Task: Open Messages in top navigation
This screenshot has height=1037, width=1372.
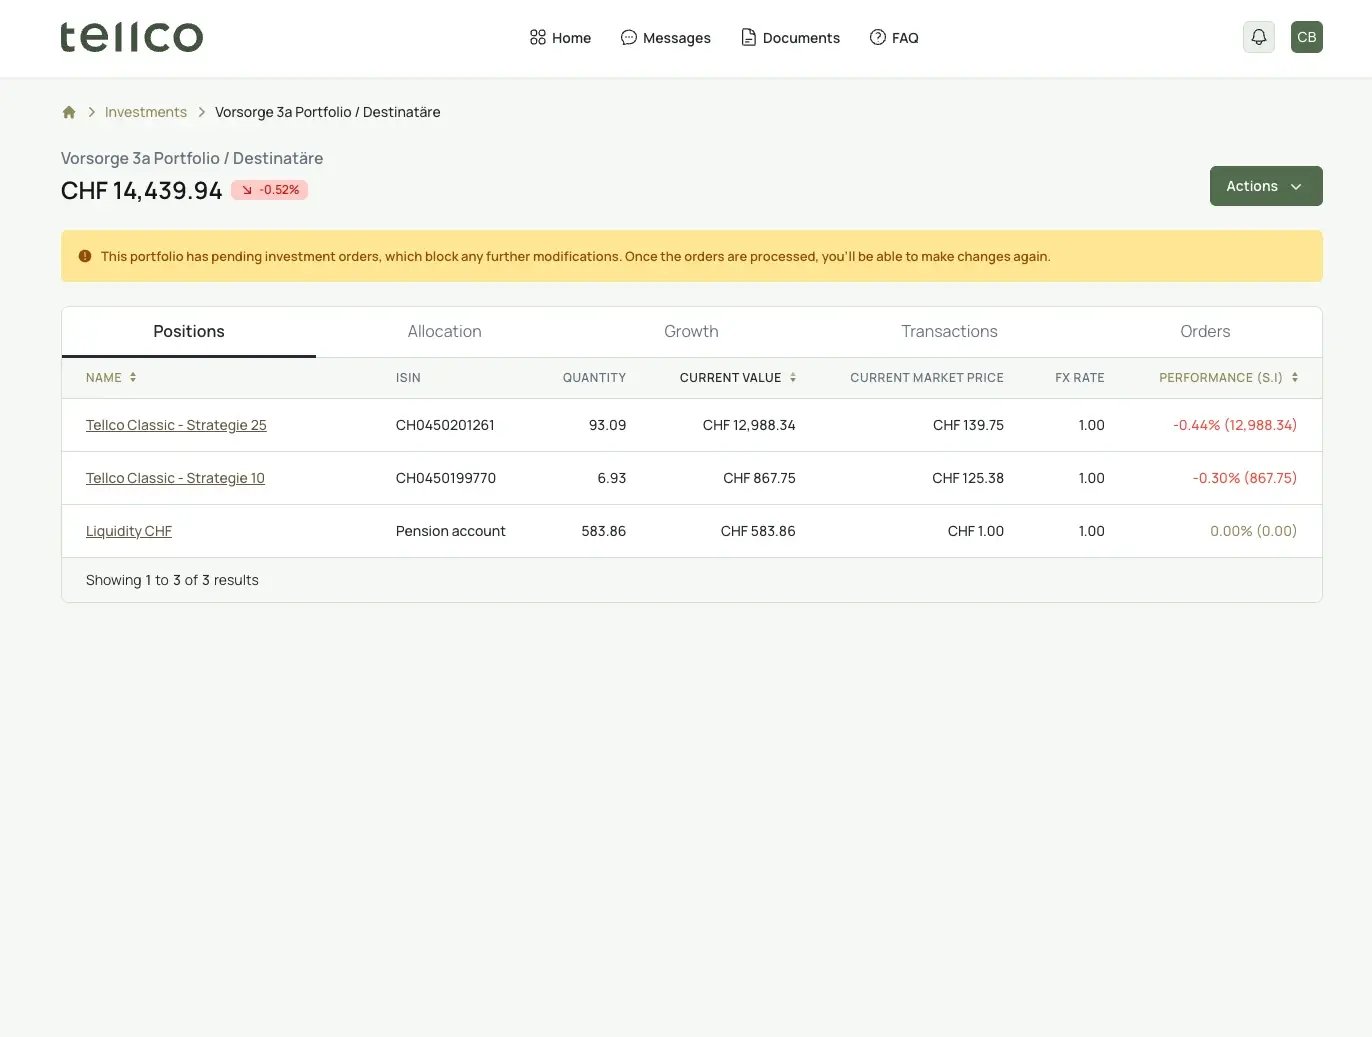Action: pos(666,38)
